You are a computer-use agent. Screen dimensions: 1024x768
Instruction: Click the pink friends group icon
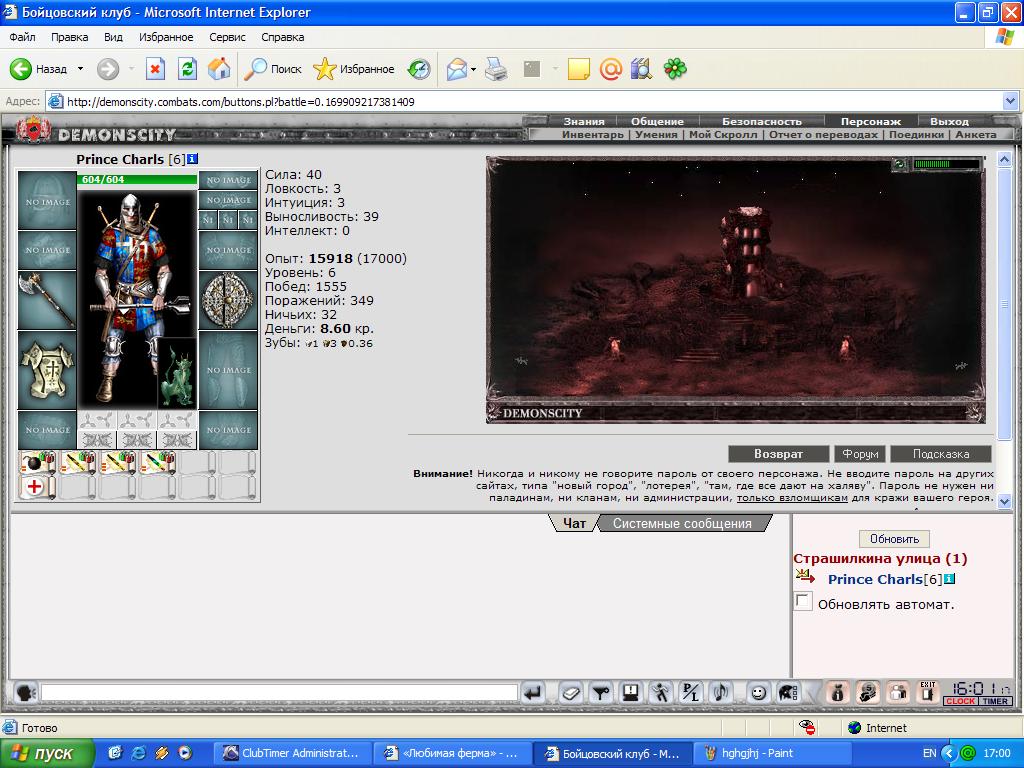pos(898,692)
